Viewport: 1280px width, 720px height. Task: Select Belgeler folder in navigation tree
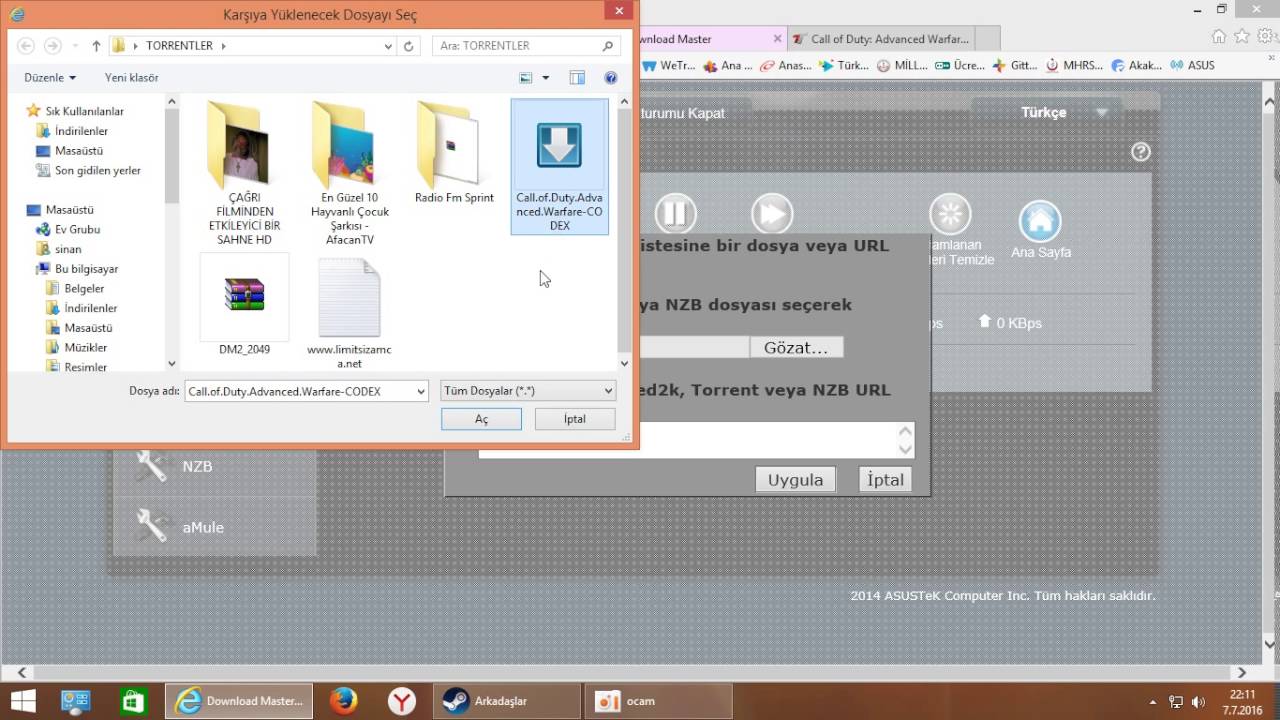(84, 288)
